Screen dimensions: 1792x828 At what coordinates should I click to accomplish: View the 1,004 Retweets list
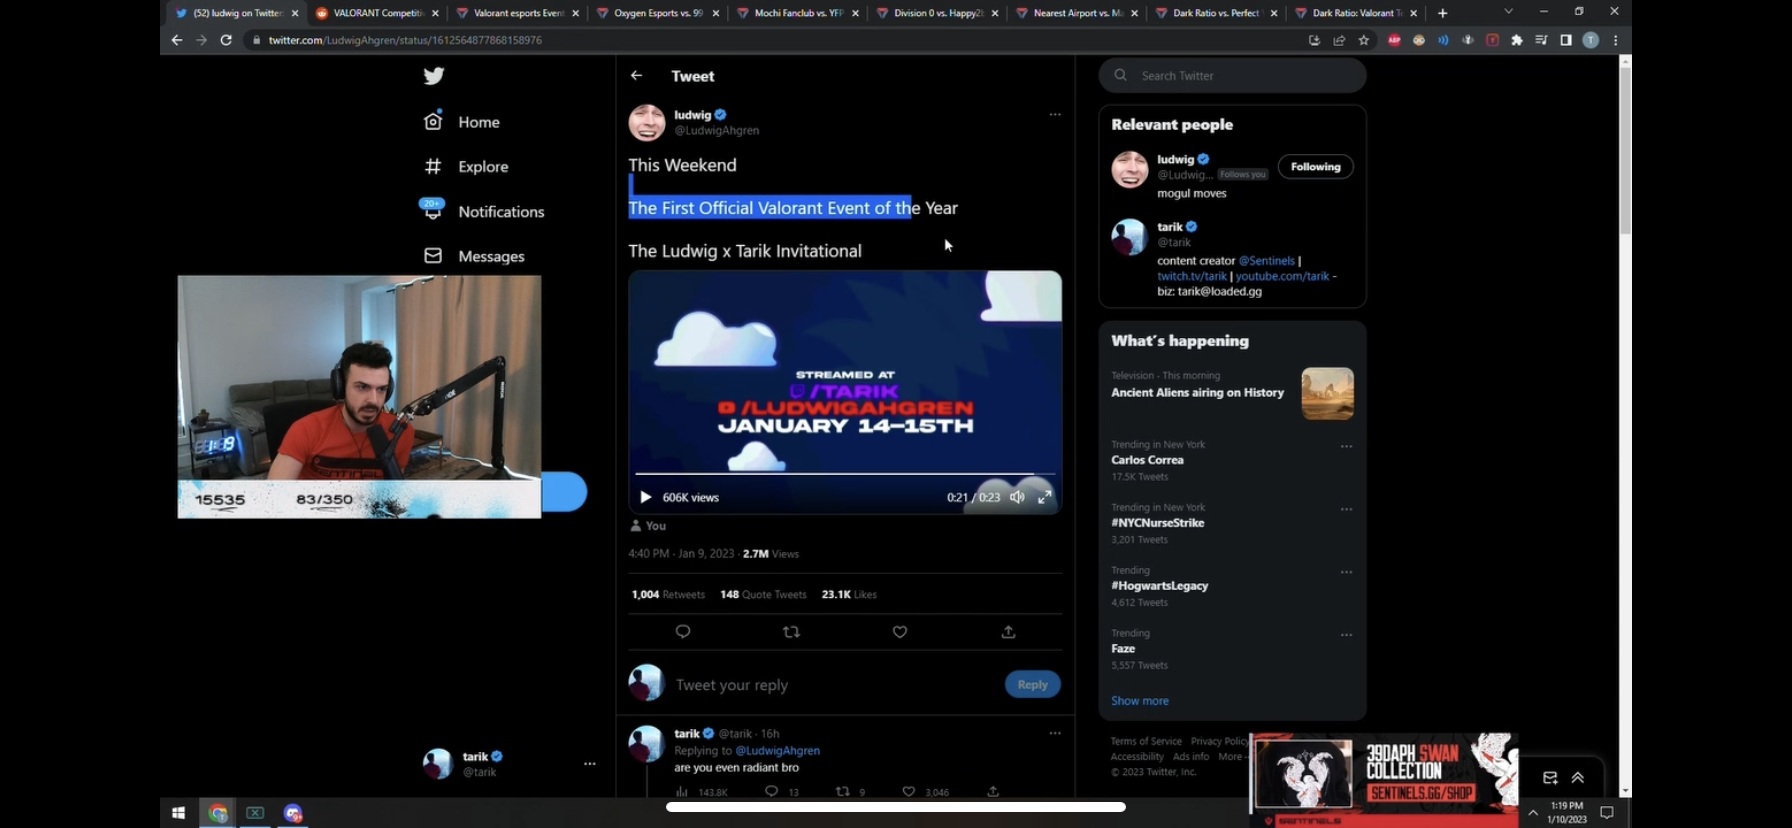[668, 594]
